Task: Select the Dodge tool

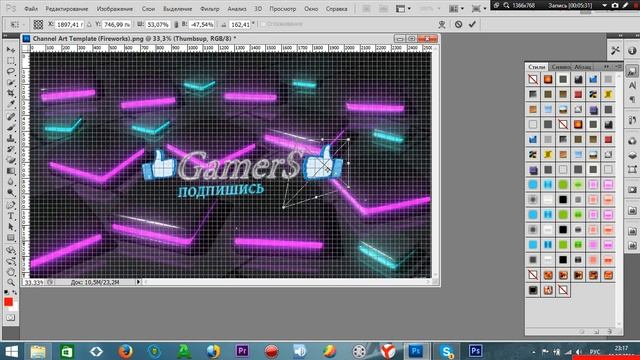Action: (11, 193)
